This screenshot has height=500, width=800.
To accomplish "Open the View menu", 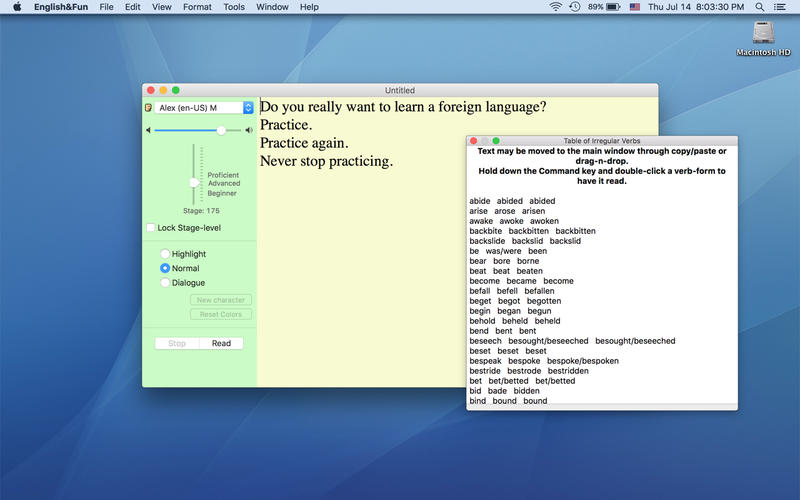I will point(161,7).
